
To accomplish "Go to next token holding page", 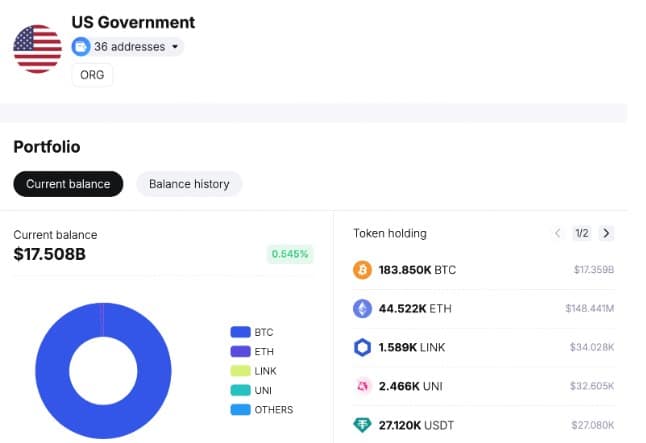I will pos(606,233).
